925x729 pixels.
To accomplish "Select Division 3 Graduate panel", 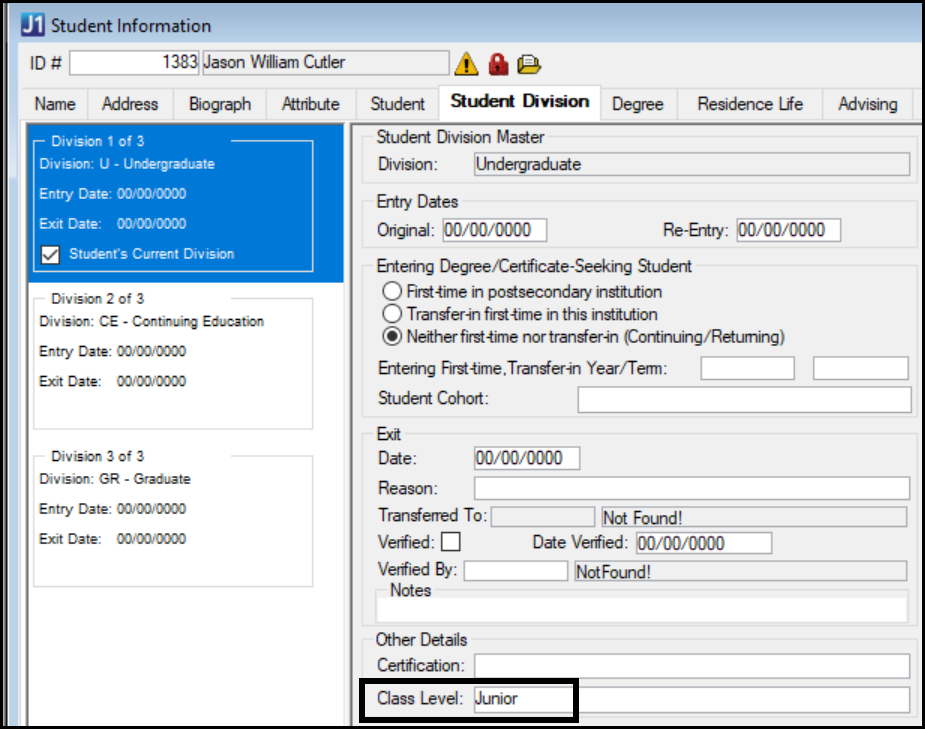I will [173, 518].
